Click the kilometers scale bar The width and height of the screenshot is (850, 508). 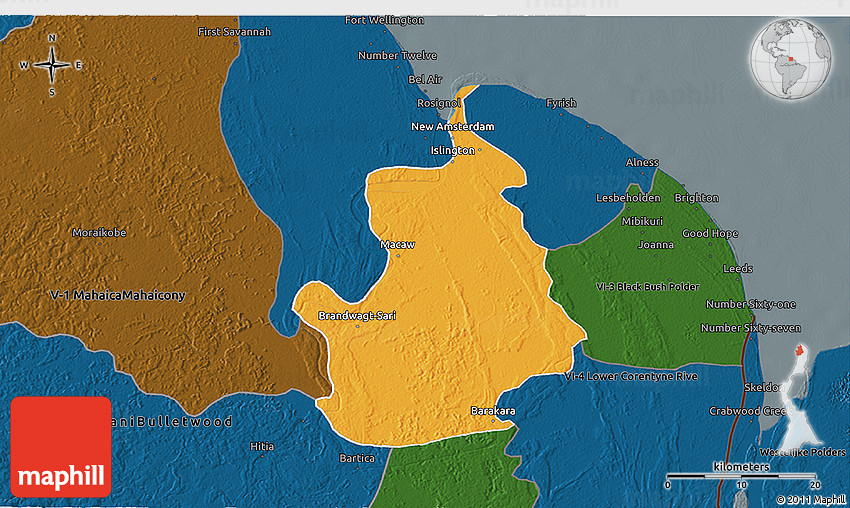tap(742, 476)
